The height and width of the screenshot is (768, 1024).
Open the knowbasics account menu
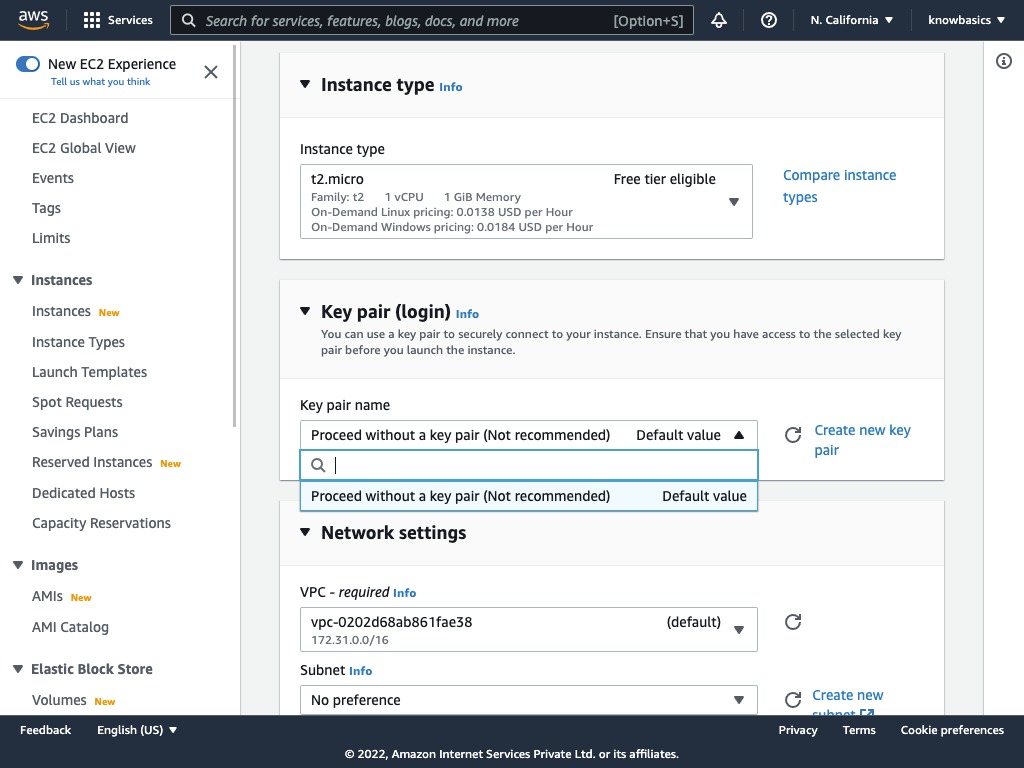coord(967,20)
